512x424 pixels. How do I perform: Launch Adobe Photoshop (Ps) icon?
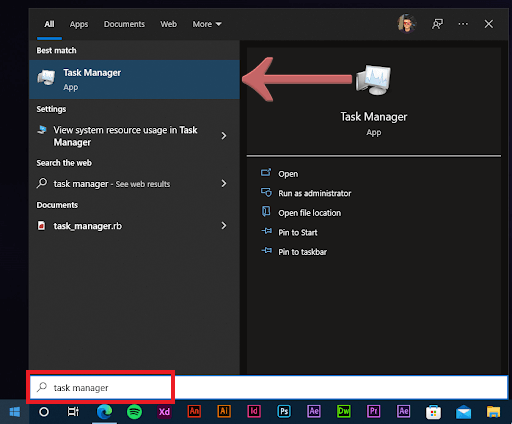(x=284, y=411)
